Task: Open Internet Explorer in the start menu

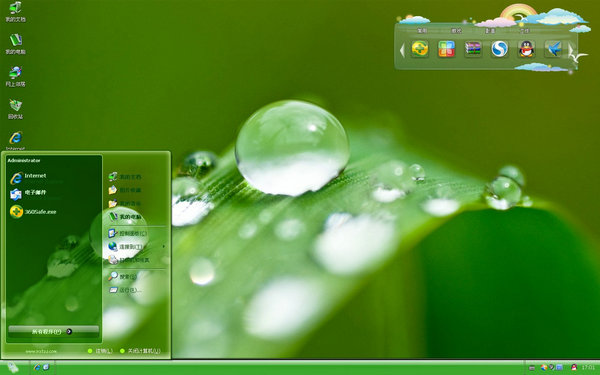Action: [x=28, y=177]
